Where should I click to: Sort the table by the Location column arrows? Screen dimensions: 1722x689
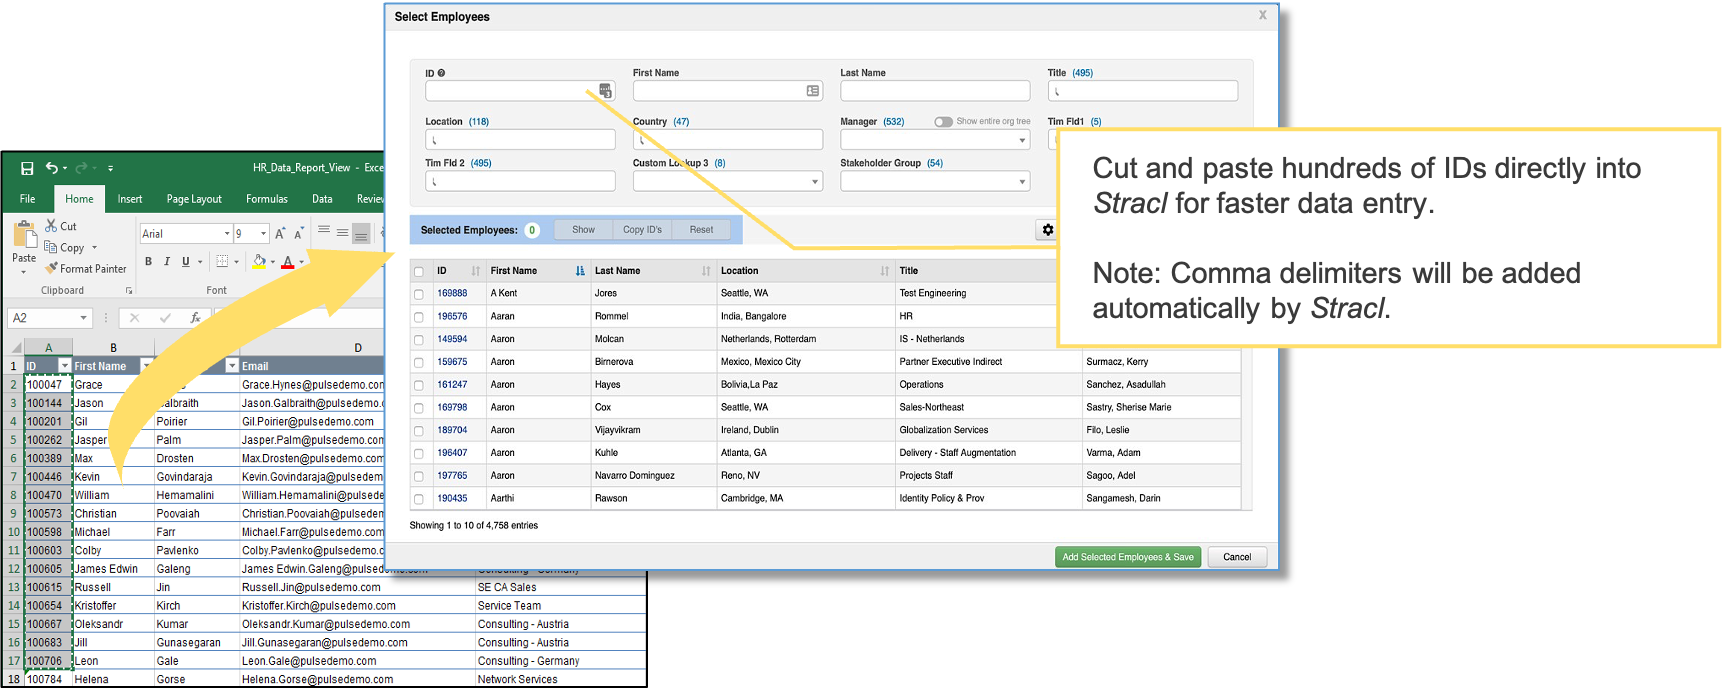click(885, 271)
